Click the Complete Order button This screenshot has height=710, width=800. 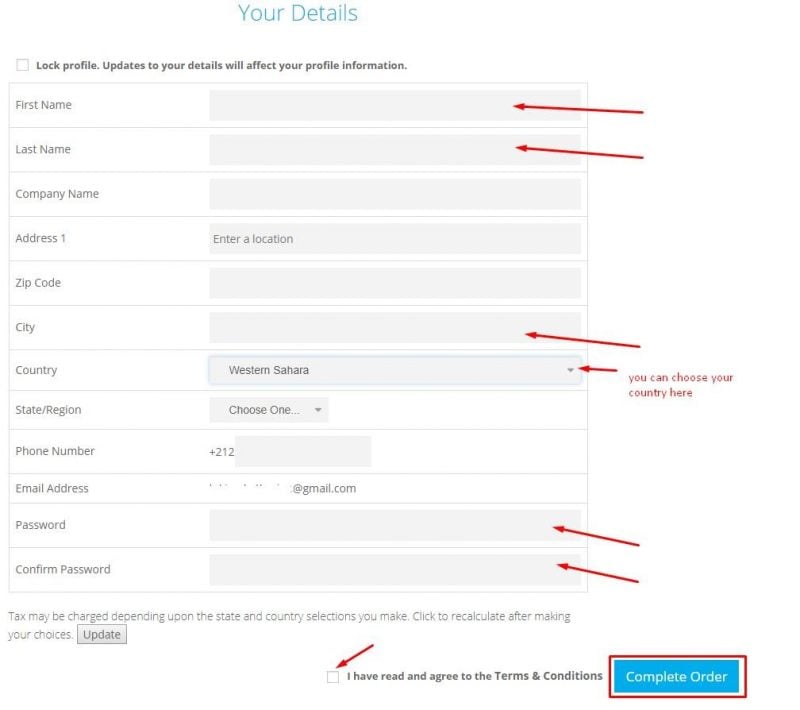676,676
